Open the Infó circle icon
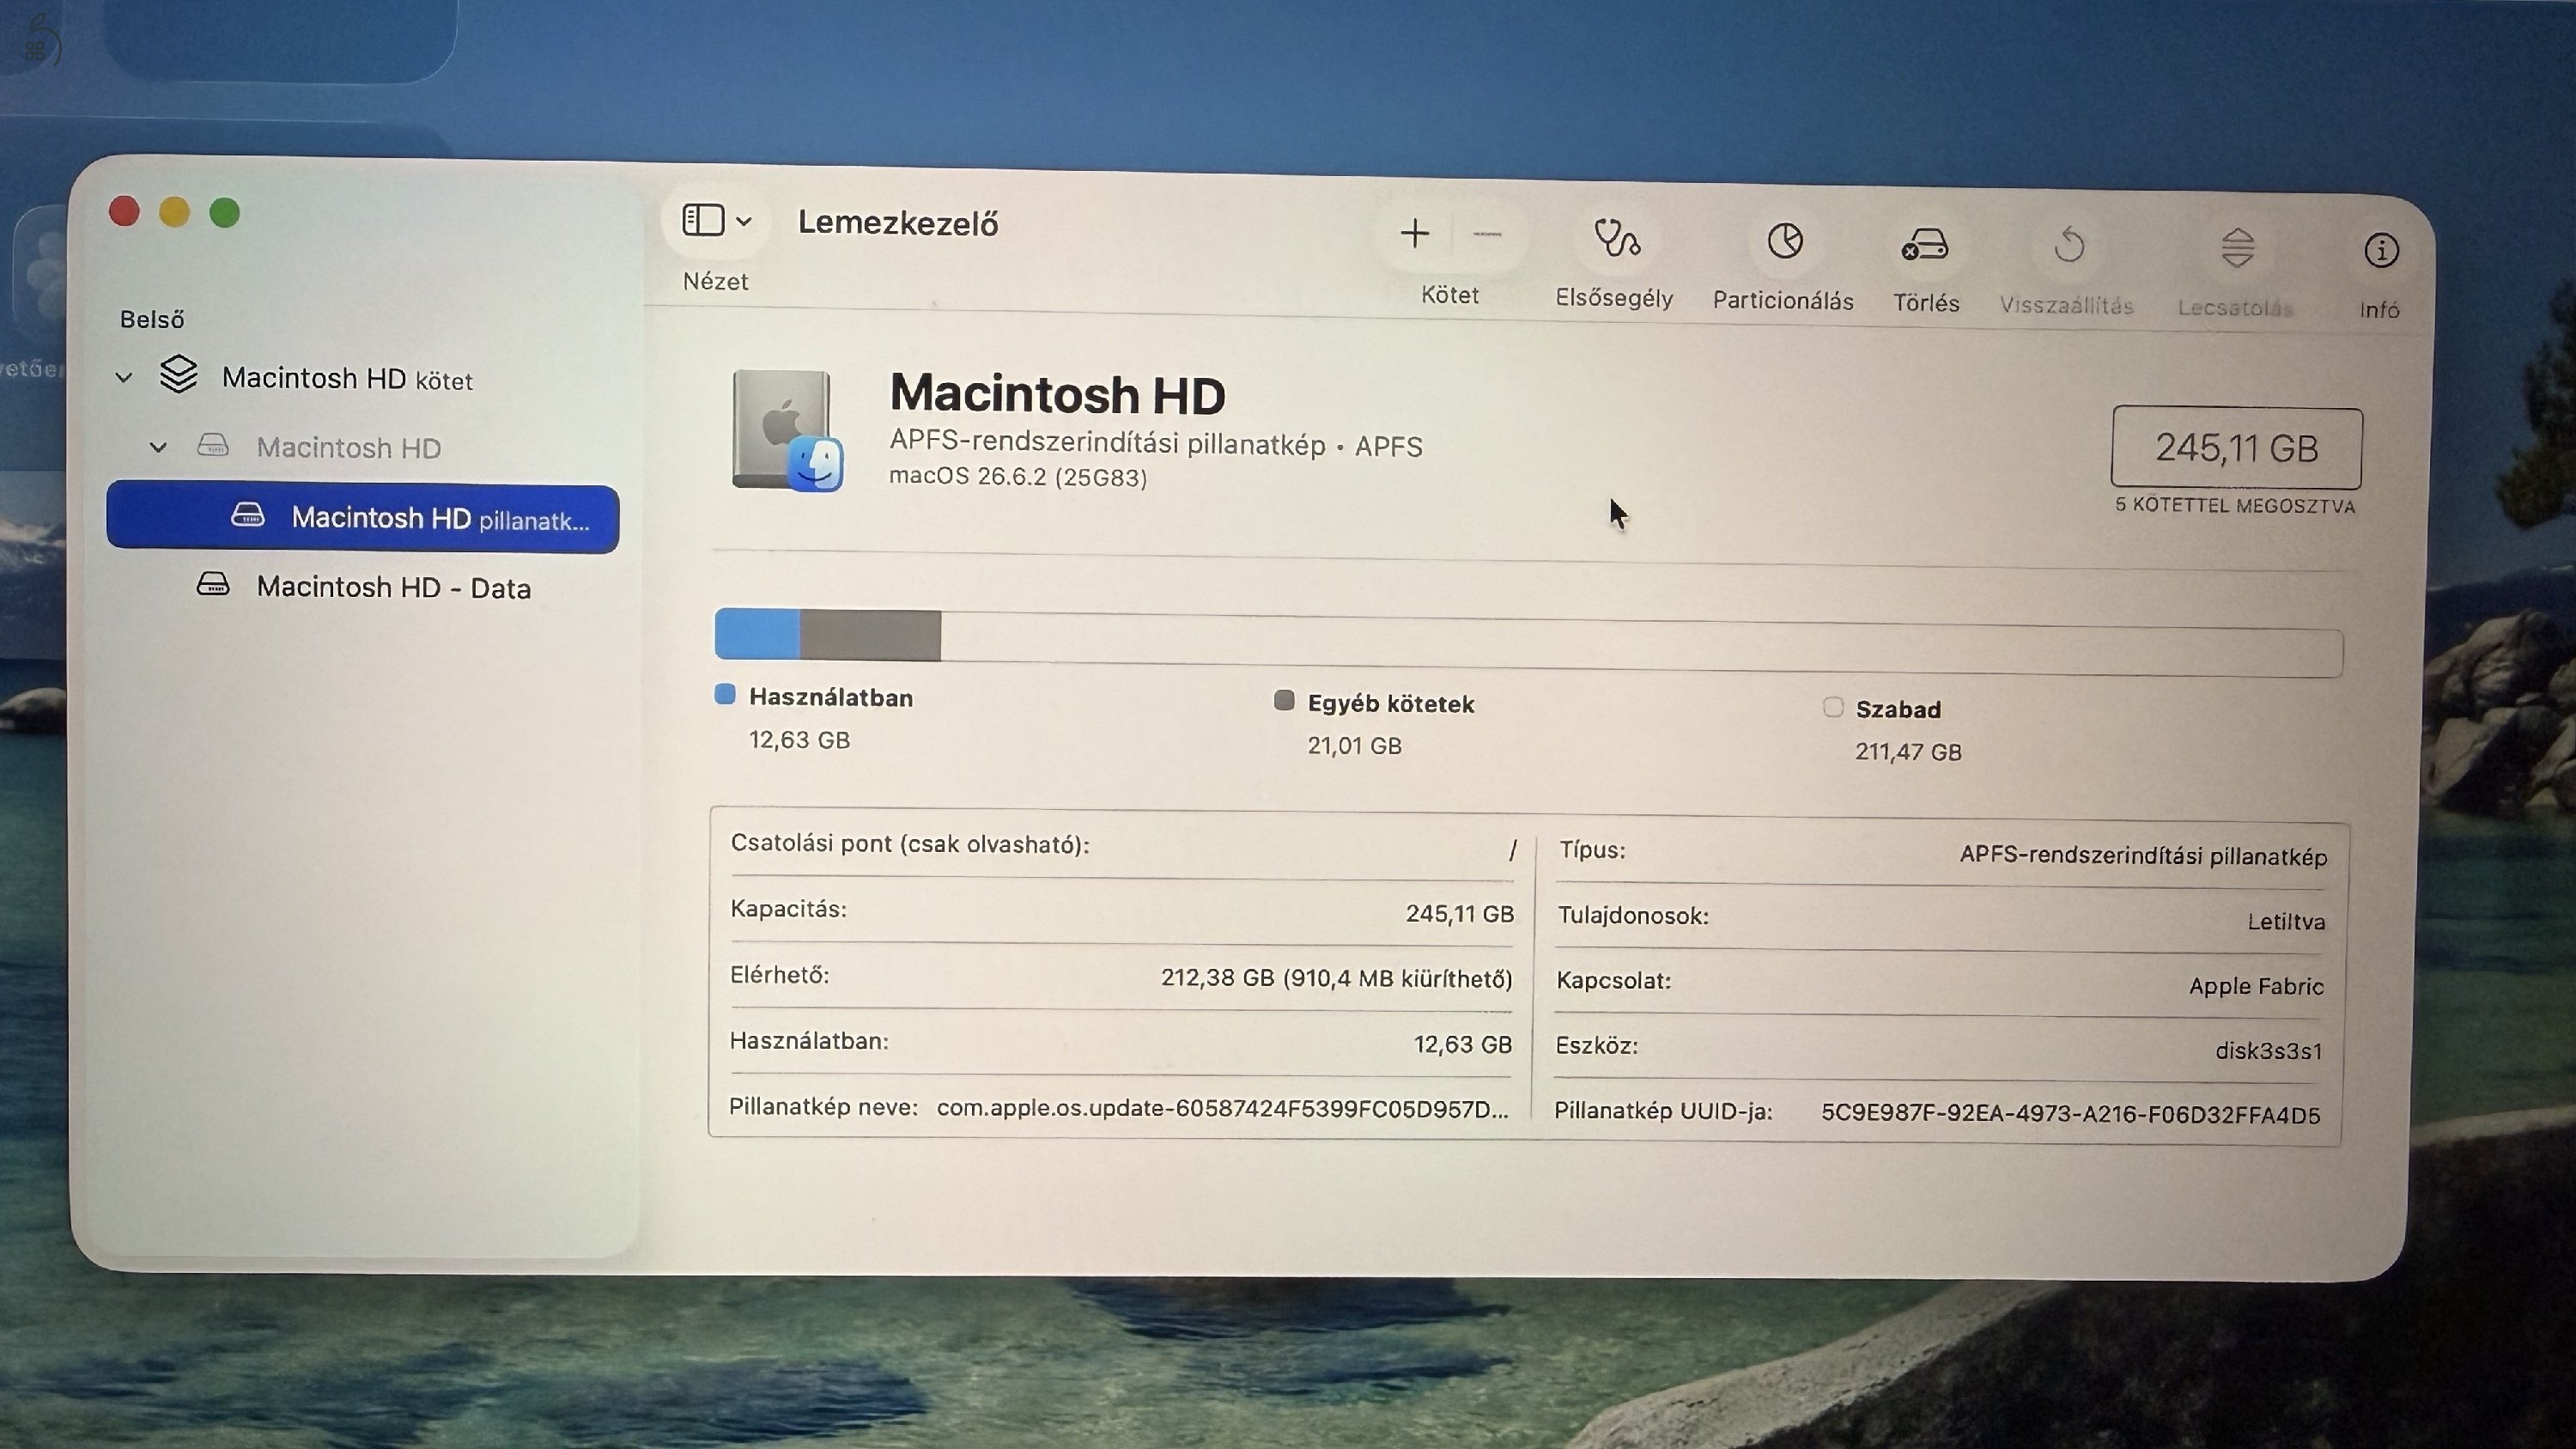 coord(2381,251)
